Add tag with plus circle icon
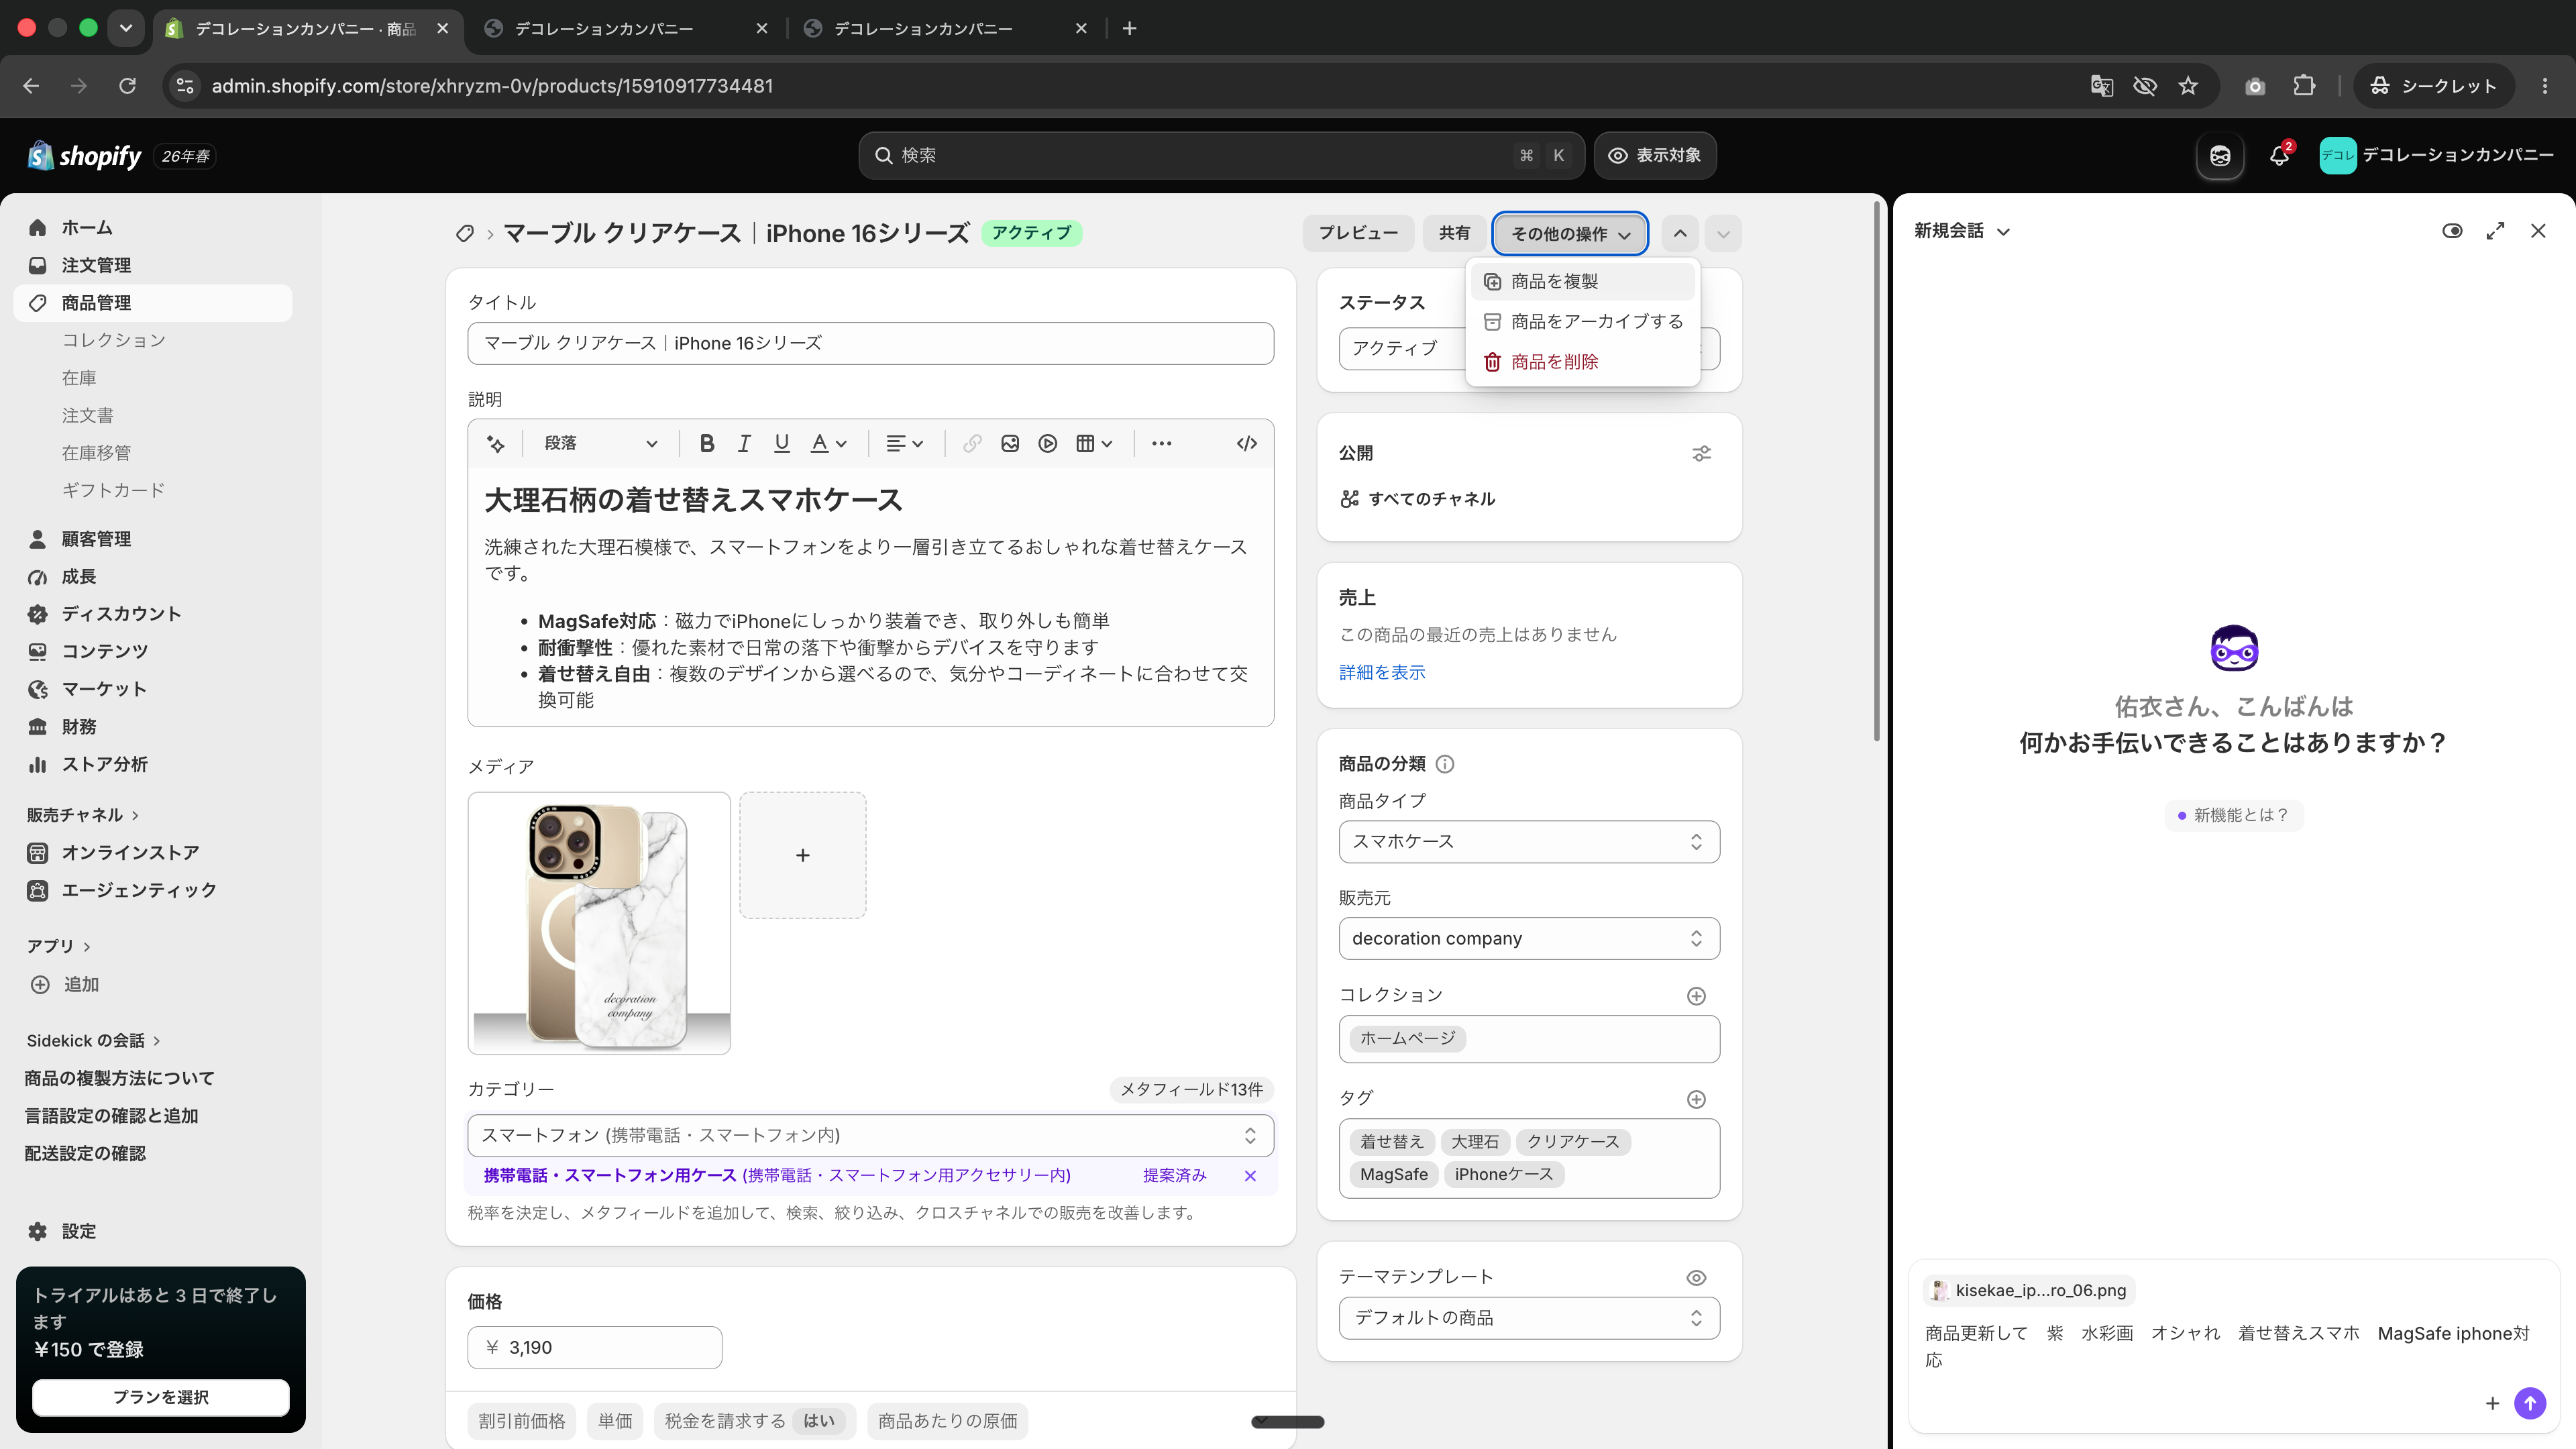2576x1449 pixels. tap(1696, 1099)
